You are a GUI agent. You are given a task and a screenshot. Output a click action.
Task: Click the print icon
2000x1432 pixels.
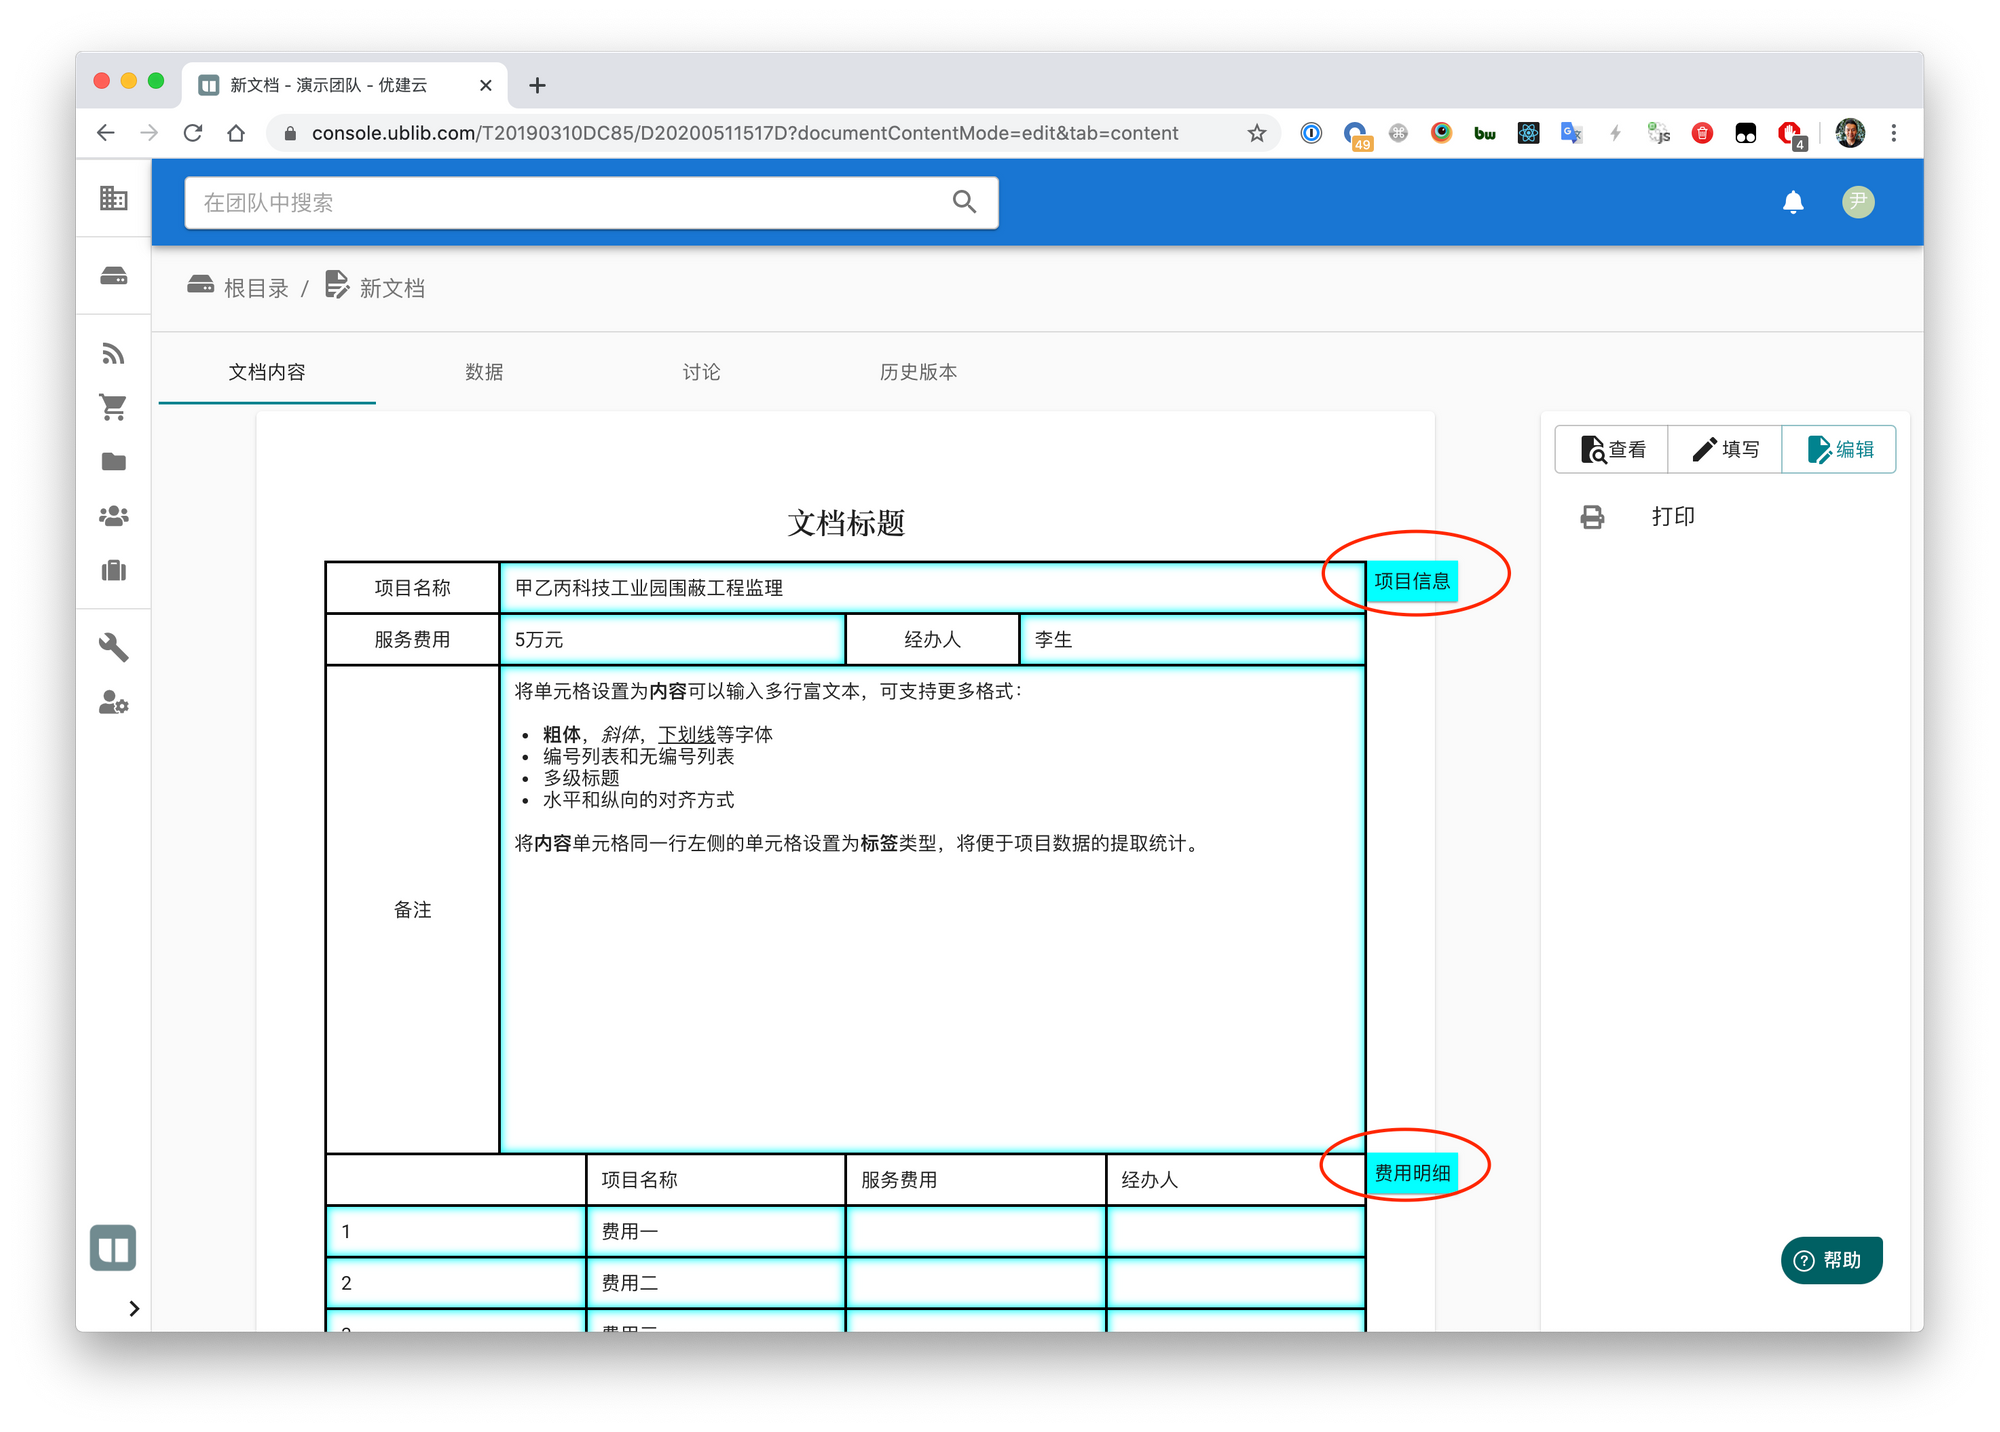[1592, 517]
